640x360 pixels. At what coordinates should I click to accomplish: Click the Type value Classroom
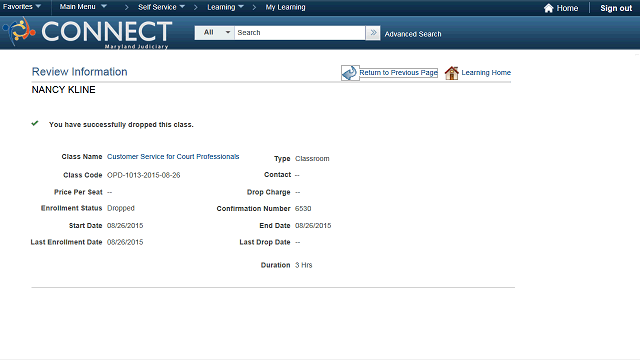[312, 159]
